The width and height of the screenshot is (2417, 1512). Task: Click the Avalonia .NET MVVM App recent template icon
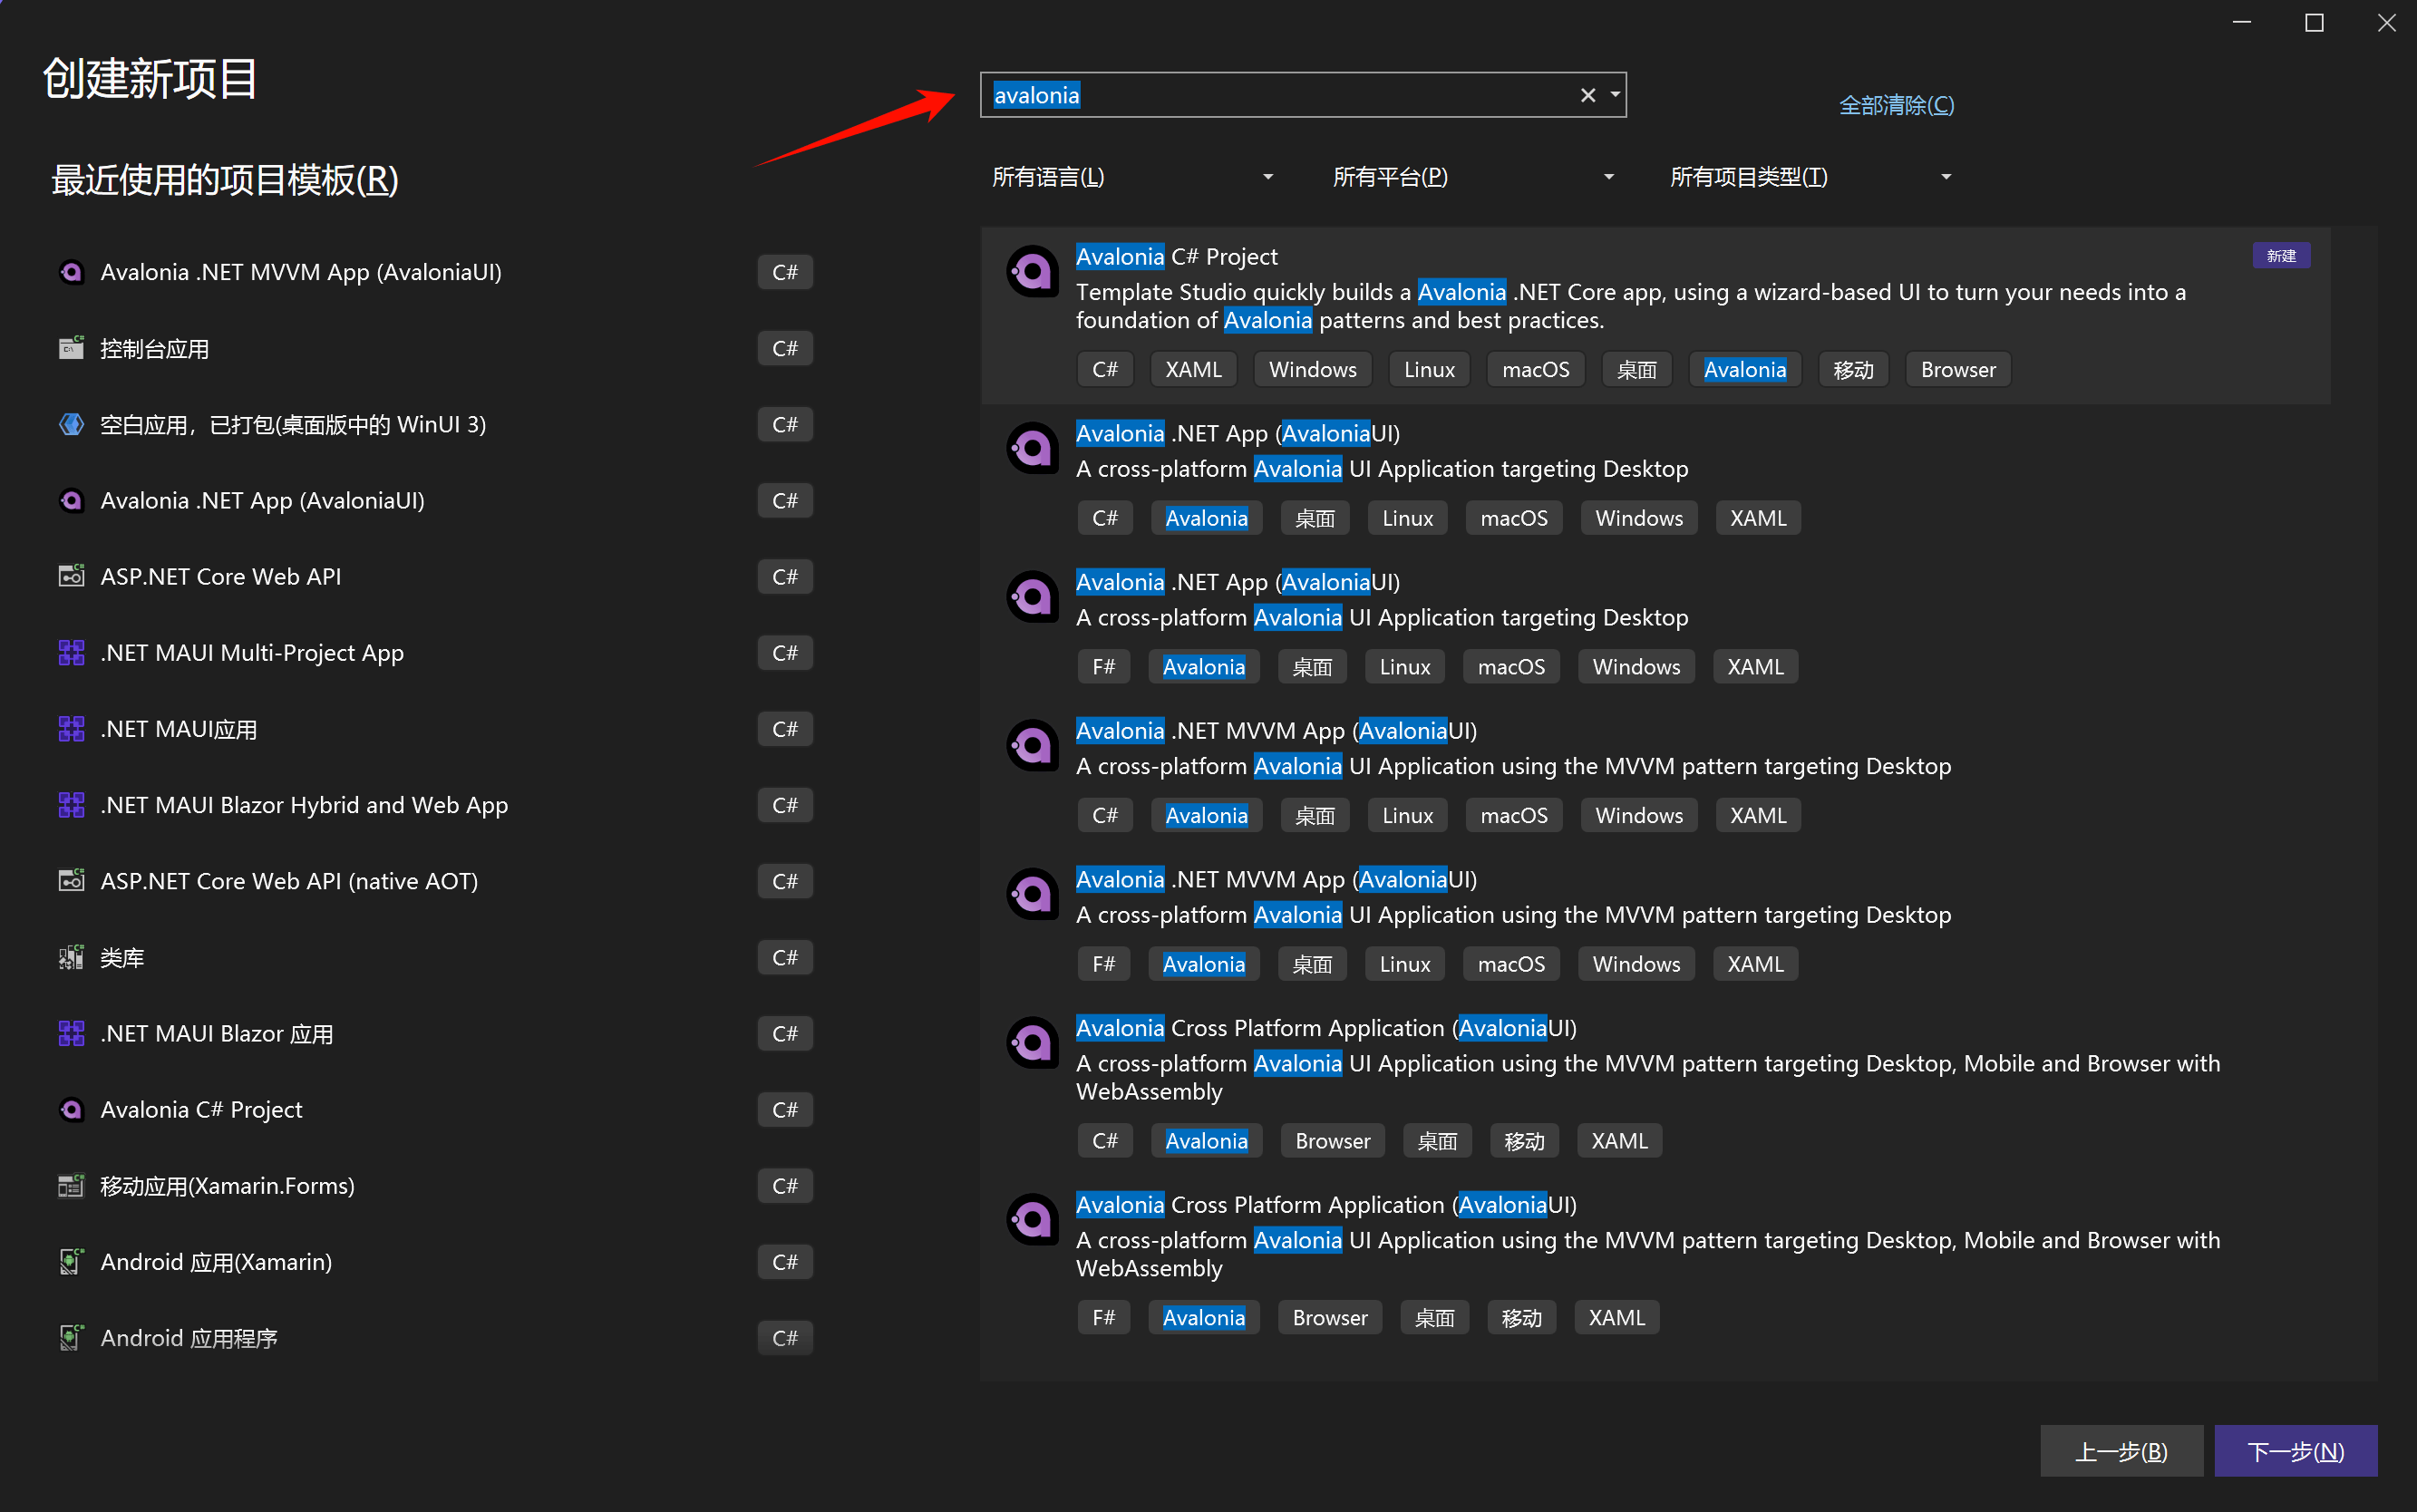pos(71,272)
